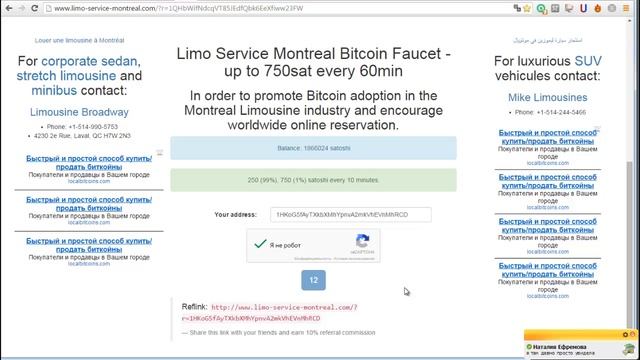Click the 'Phone: +1-514-244-5466' text

point(550,112)
